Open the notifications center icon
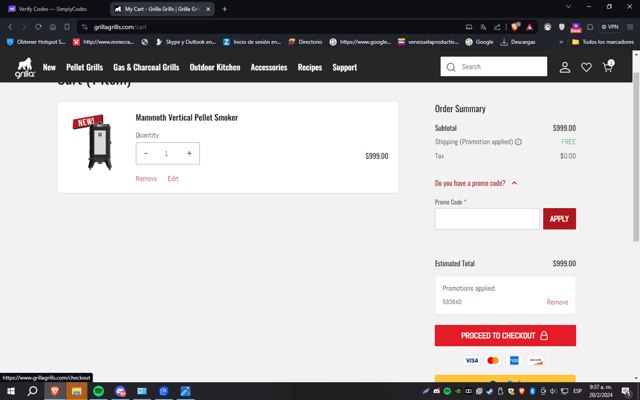 [x=627, y=392]
